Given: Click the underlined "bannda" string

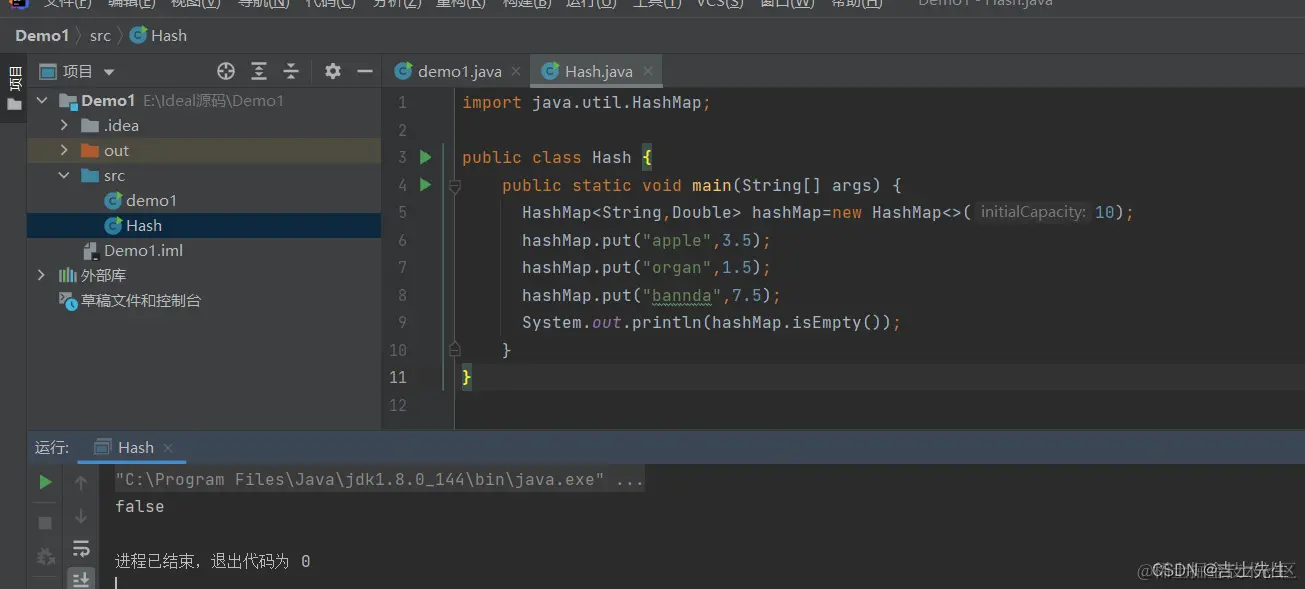Looking at the screenshot, I should pos(682,295).
